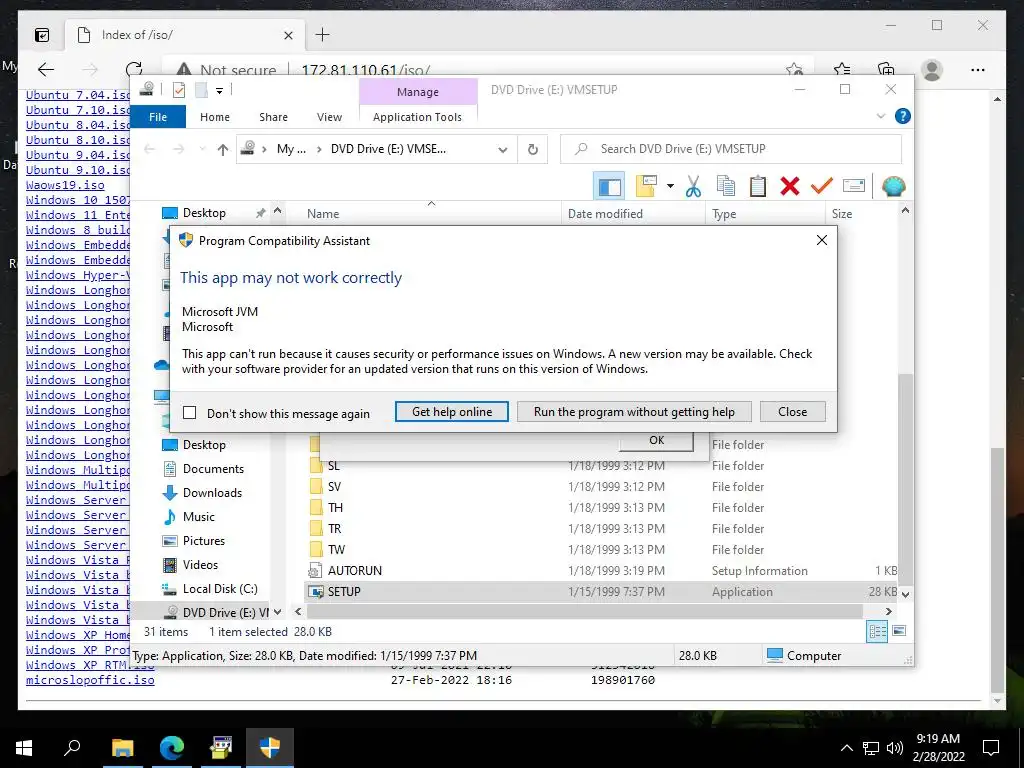Click the scissors Cut icon
The image size is (1024, 768).
point(694,186)
